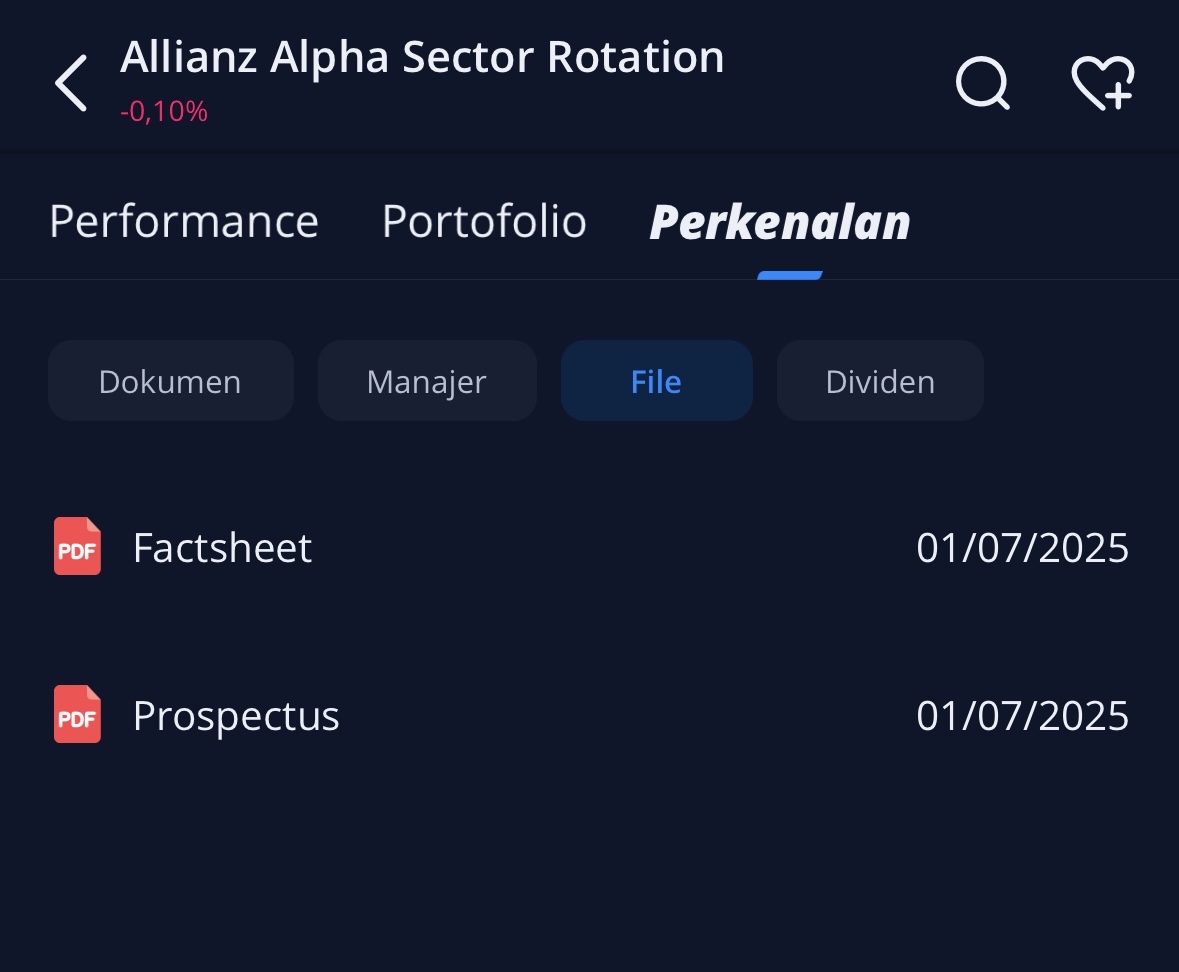The height and width of the screenshot is (972, 1179).
Task: Open the Factsheet document link
Action: 223,547
